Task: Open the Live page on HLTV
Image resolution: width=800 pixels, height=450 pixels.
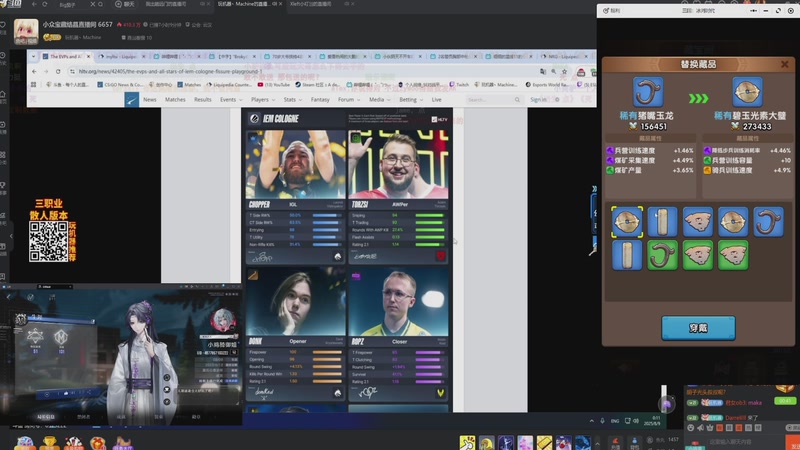Action: tap(436, 99)
